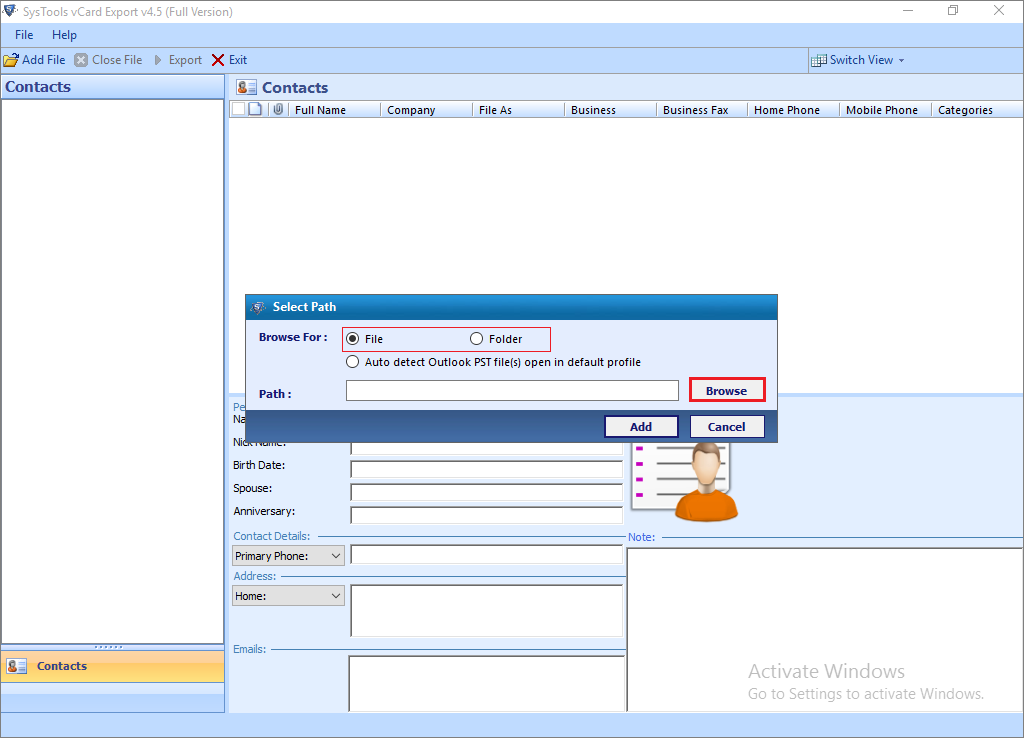Click the Export arrow icon
This screenshot has height=738, width=1024.
[157, 60]
